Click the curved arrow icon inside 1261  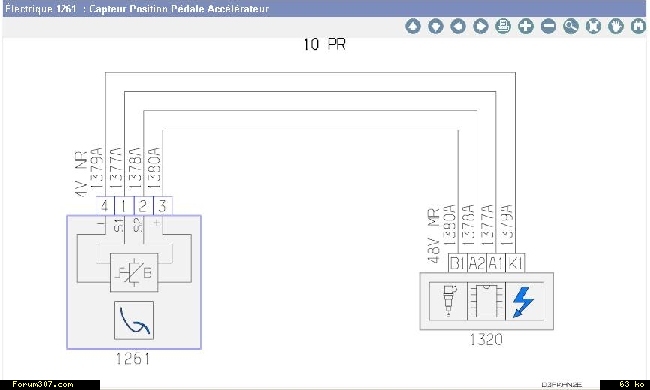pyautogui.click(x=134, y=320)
